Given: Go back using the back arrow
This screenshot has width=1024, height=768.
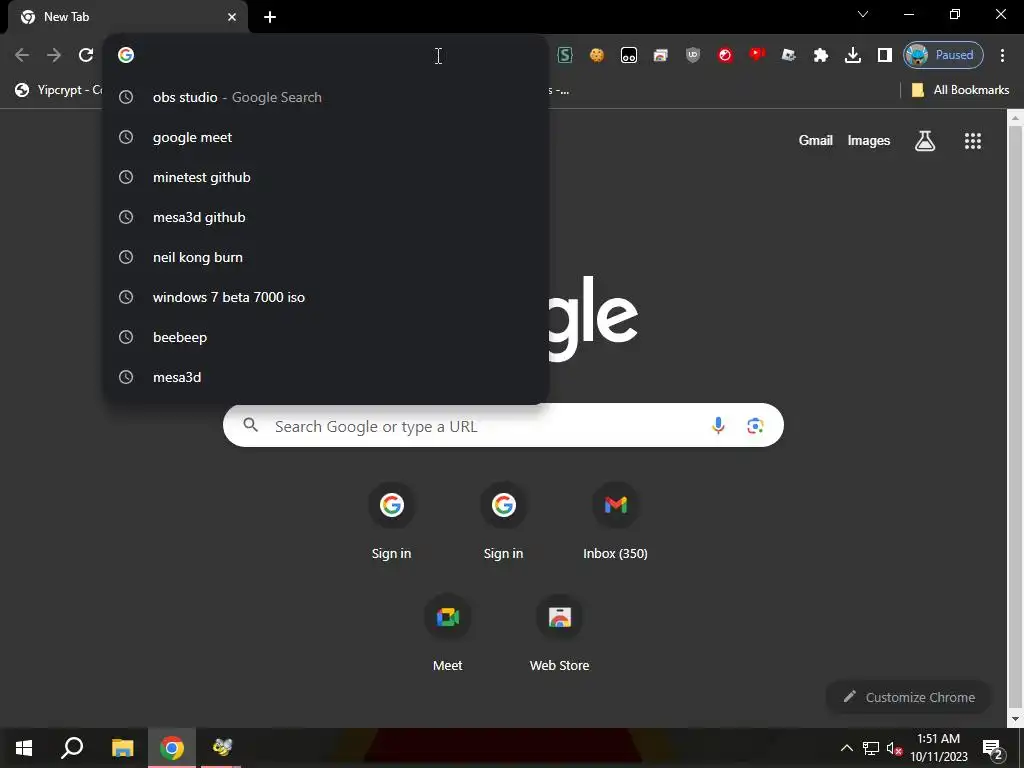Looking at the screenshot, I should click(22, 55).
